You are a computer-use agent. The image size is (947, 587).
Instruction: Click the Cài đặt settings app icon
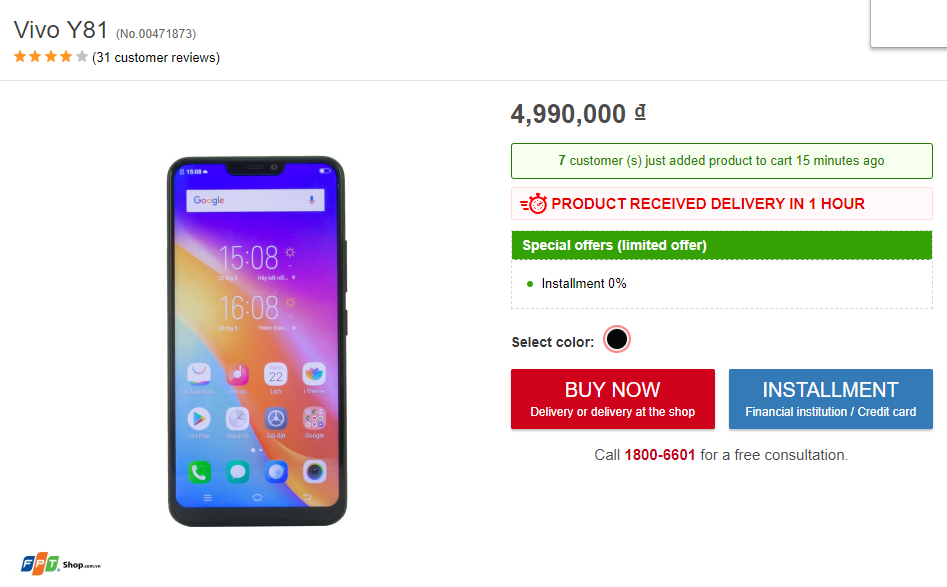pos(276,418)
